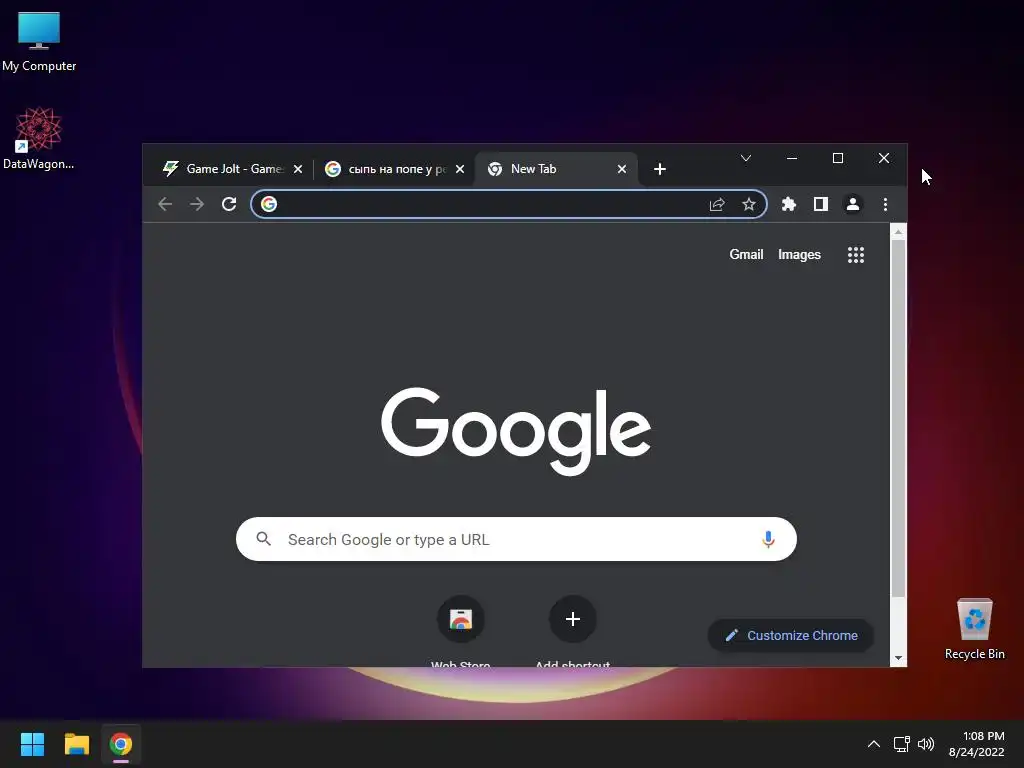Open the volume tray icon
The image size is (1024, 768).
(x=926, y=744)
